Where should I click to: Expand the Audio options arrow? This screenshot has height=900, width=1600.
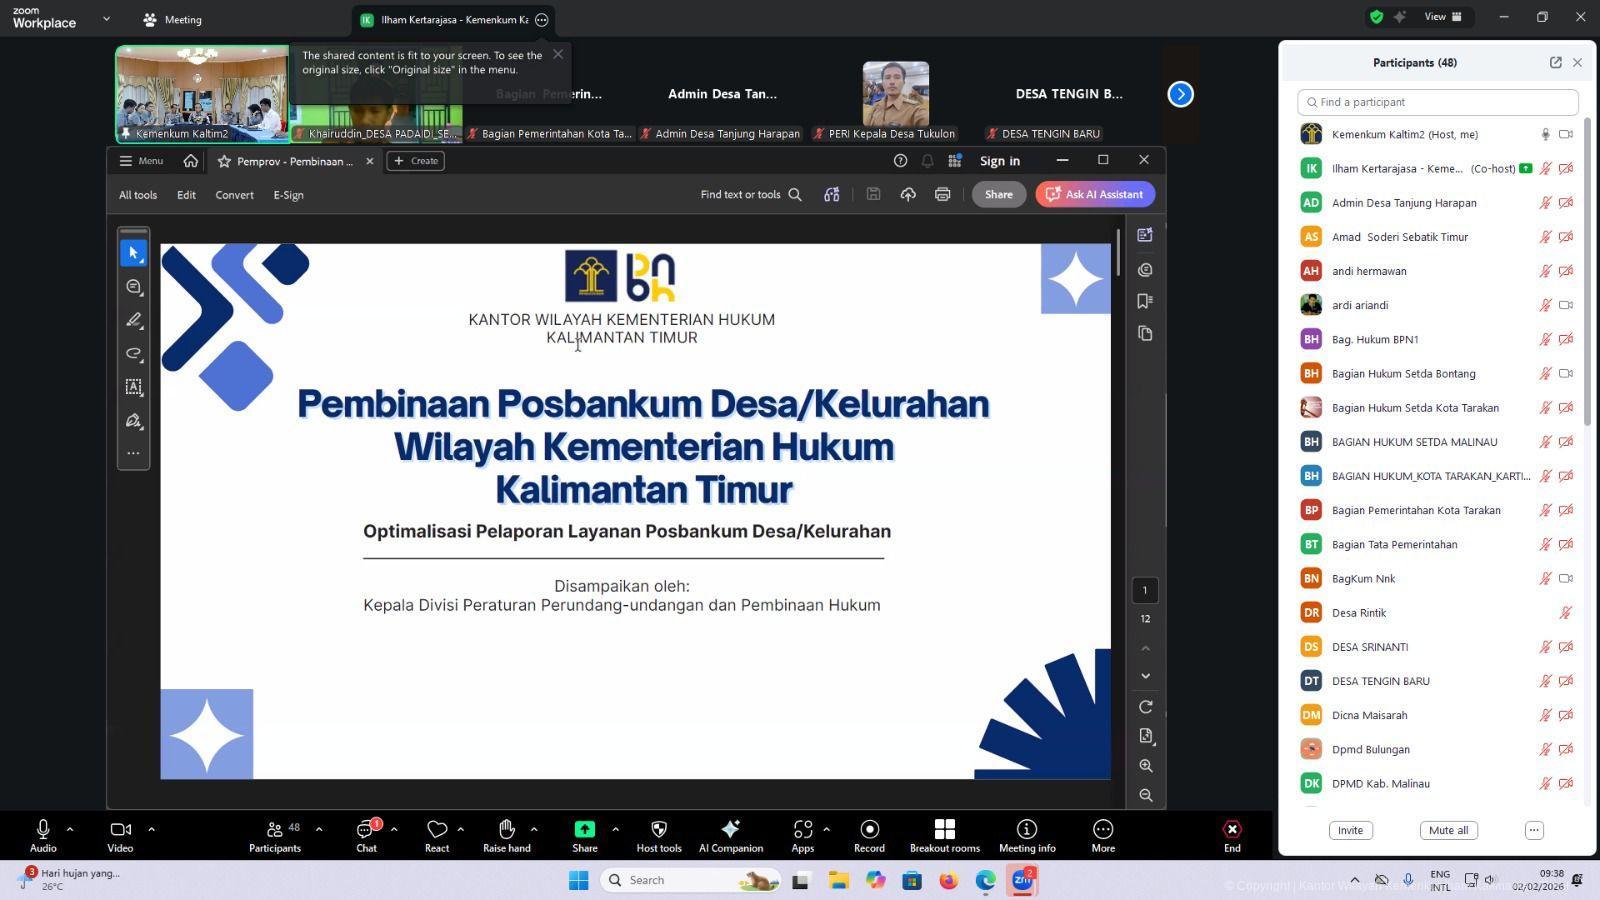click(x=70, y=829)
